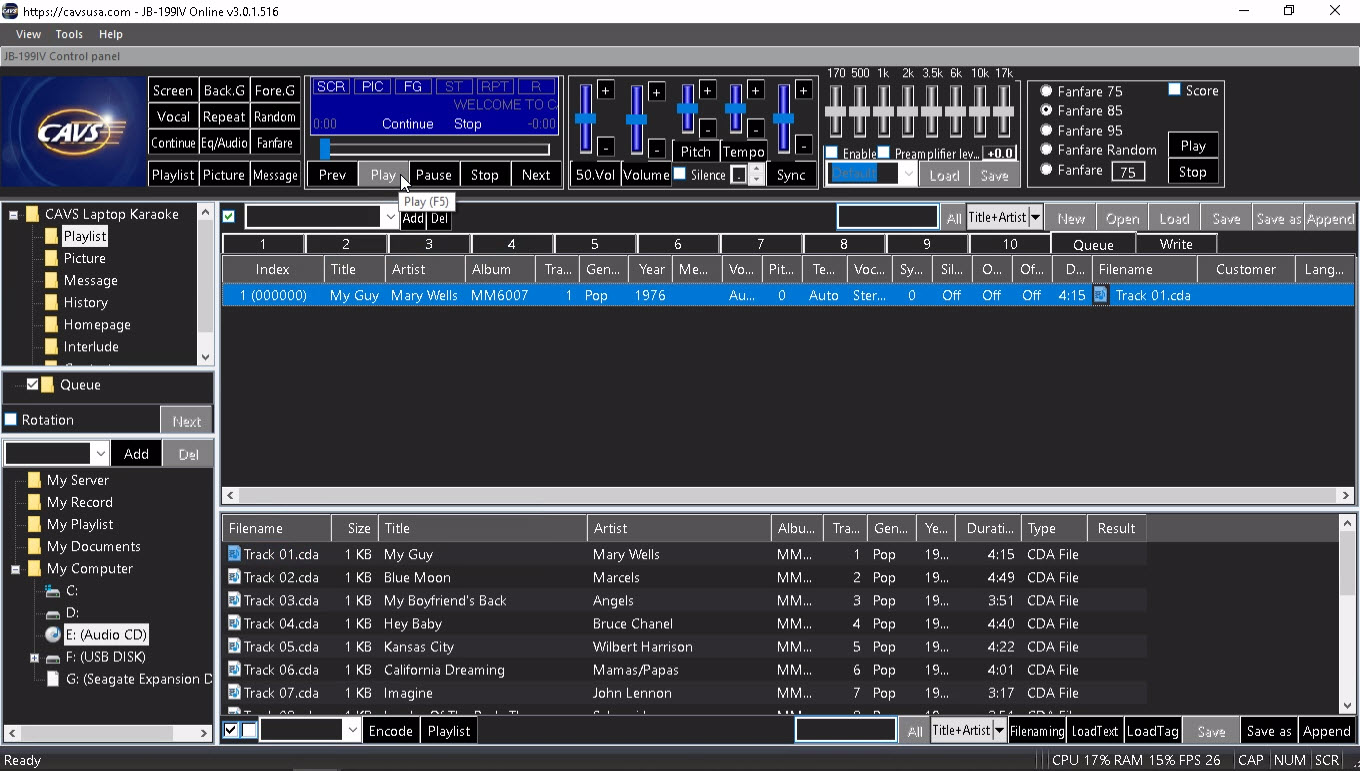Click the CAVS logo image
Viewport: 1360px width, 771px height.
pyautogui.click(x=74, y=131)
